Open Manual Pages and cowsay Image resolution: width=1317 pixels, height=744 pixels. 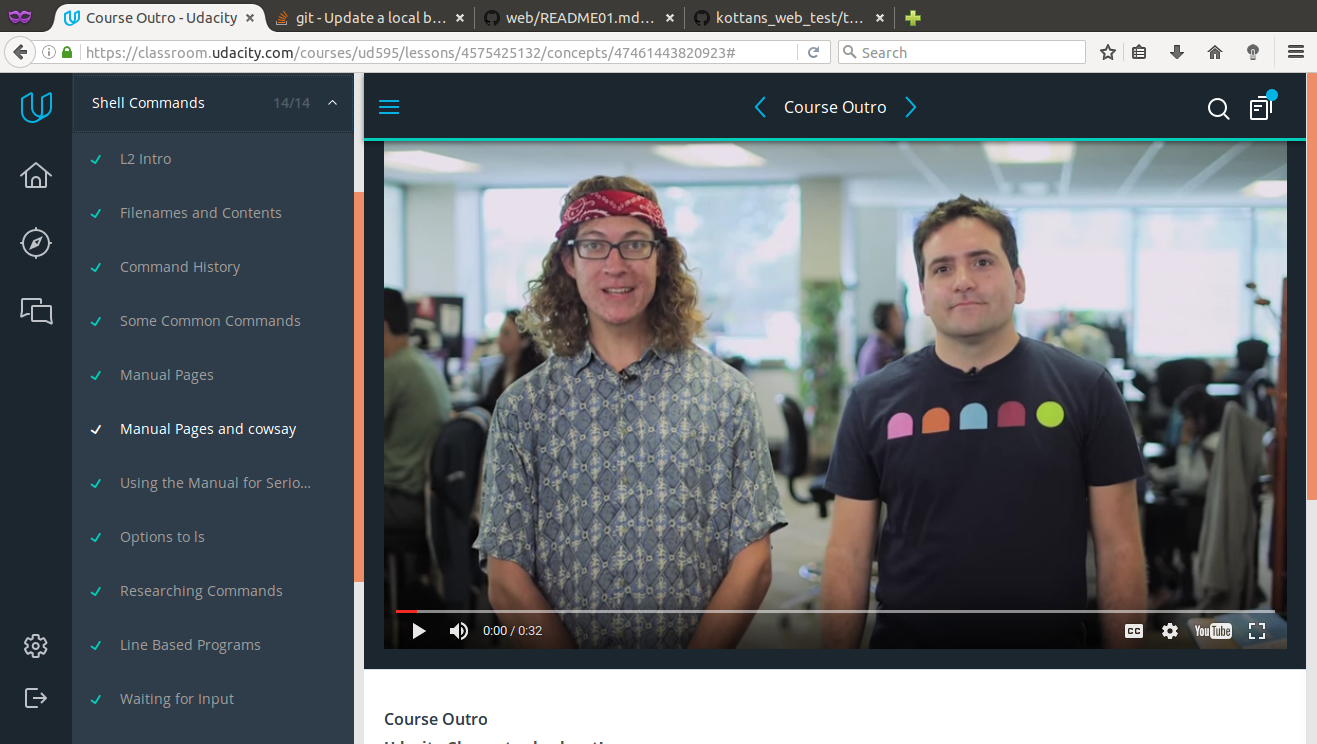click(208, 429)
